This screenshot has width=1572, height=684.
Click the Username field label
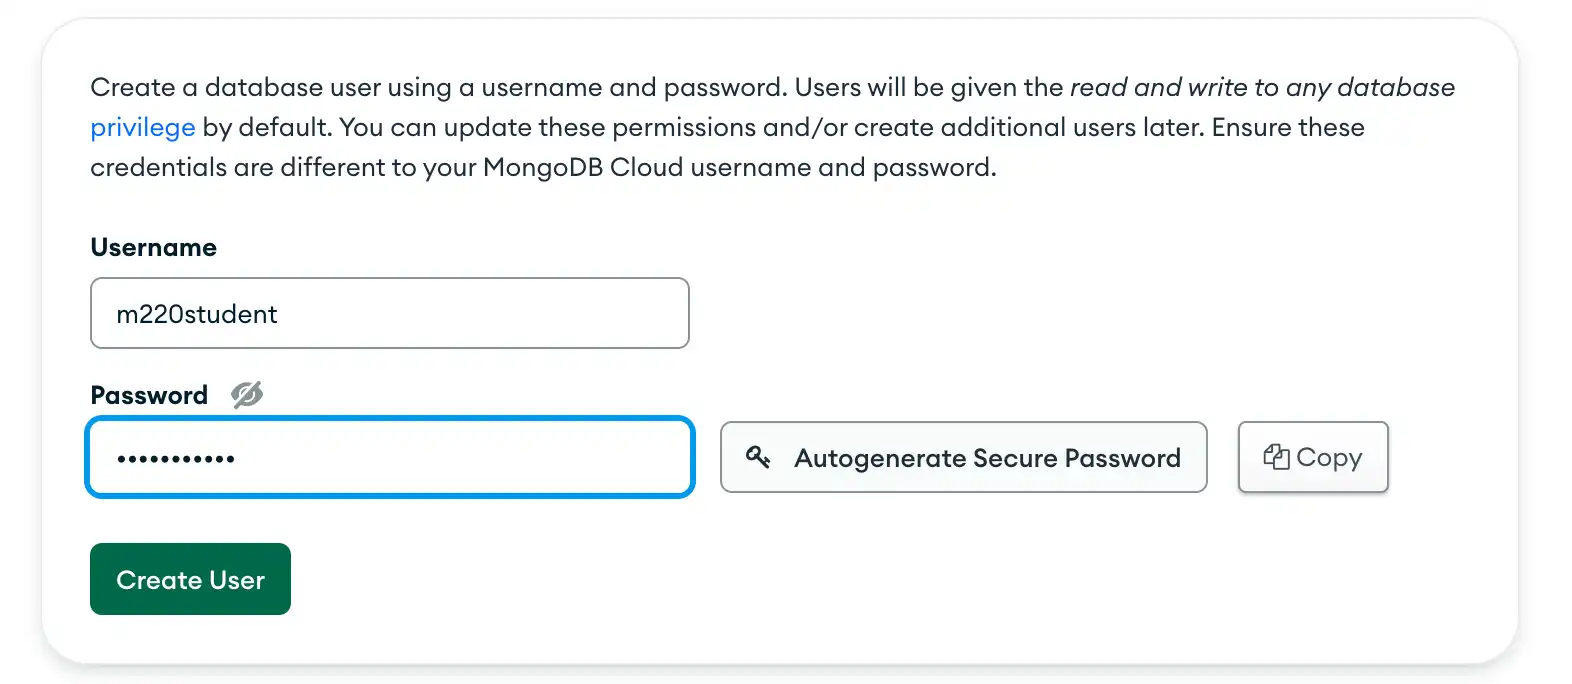[153, 247]
